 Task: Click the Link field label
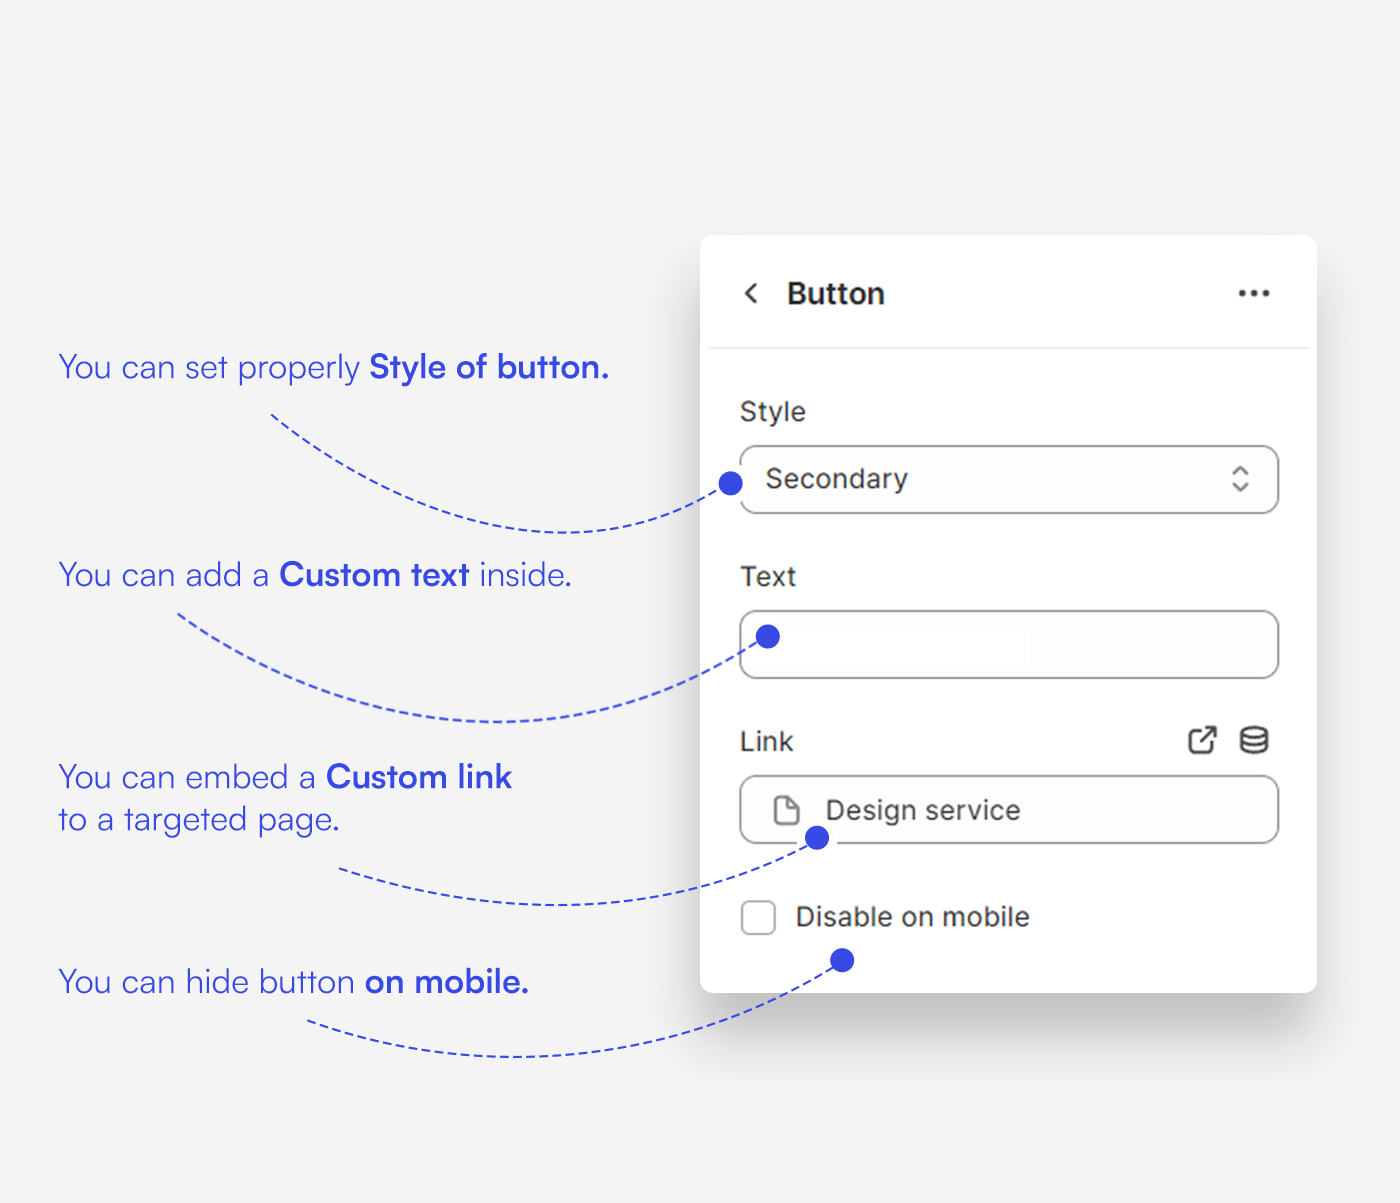pyautogui.click(x=766, y=742)
